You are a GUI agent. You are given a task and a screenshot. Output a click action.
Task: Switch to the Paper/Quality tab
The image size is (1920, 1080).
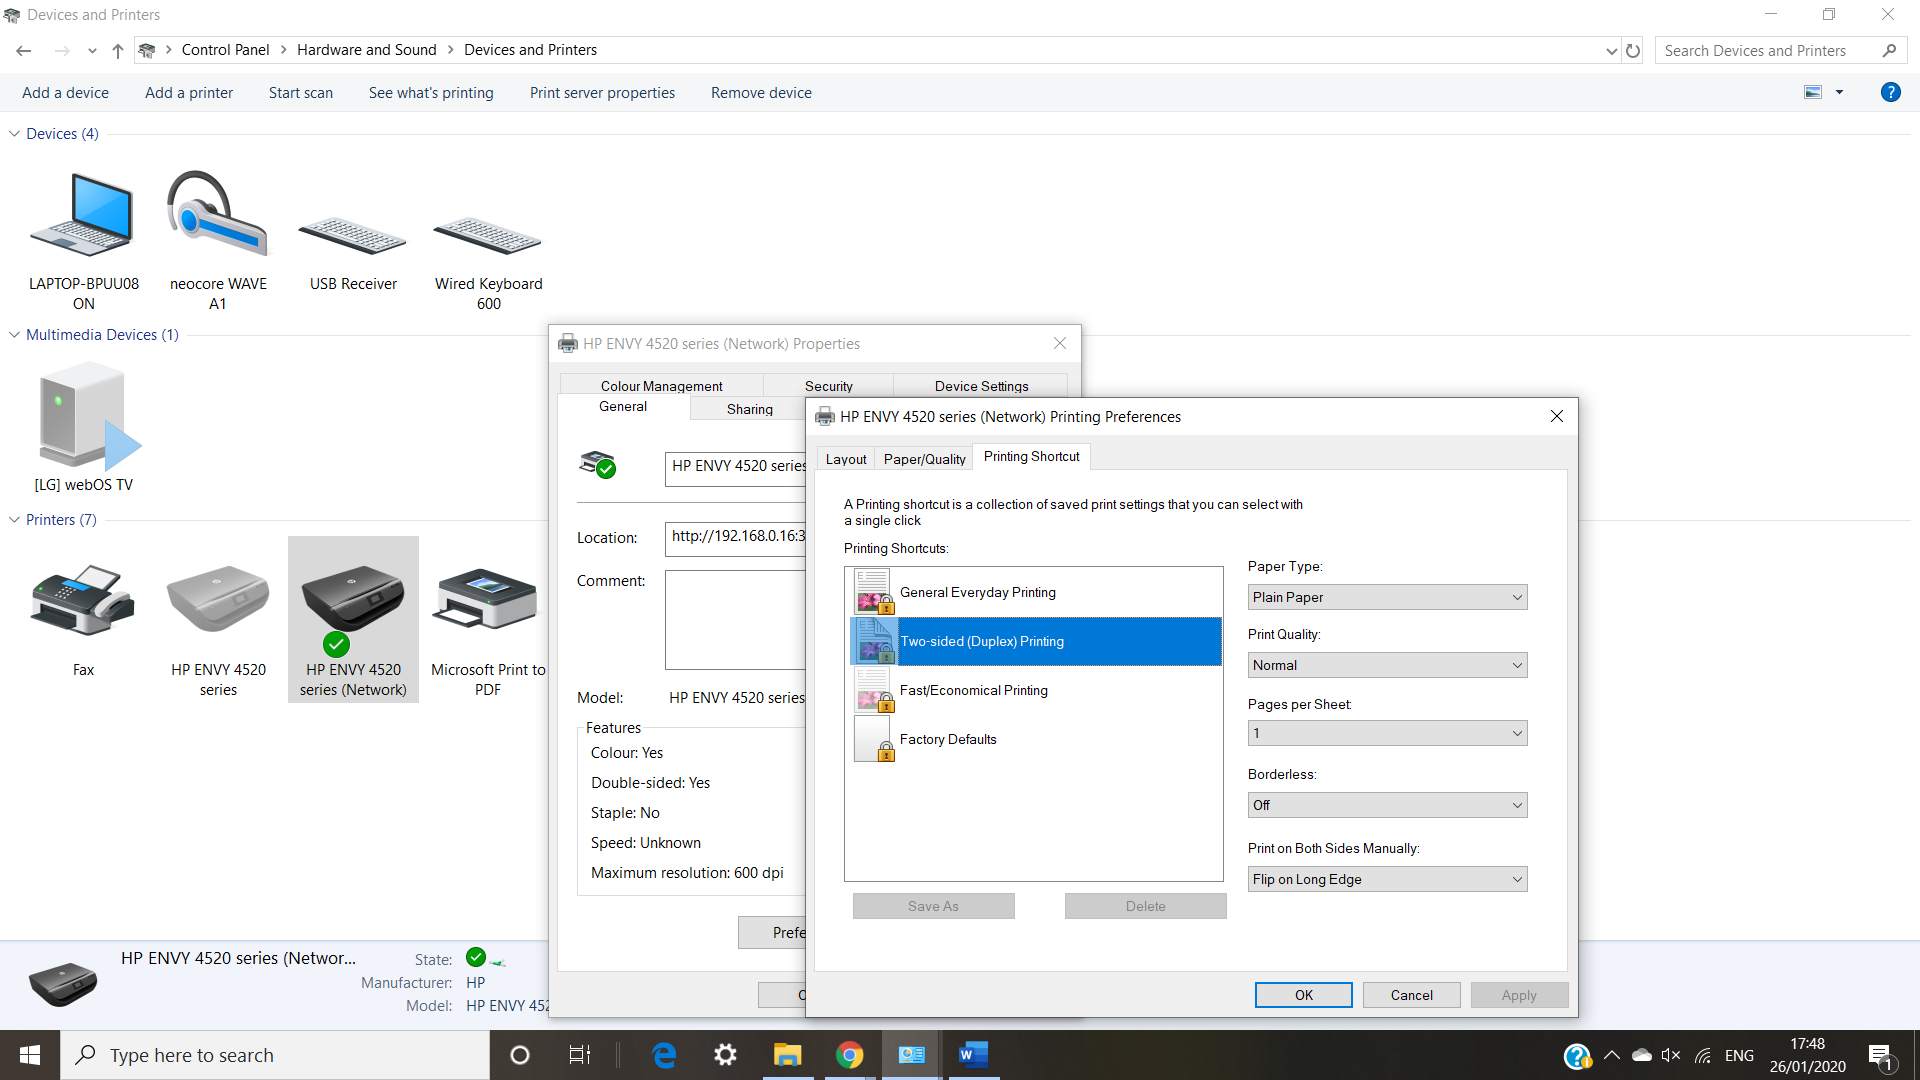(924, 459)
